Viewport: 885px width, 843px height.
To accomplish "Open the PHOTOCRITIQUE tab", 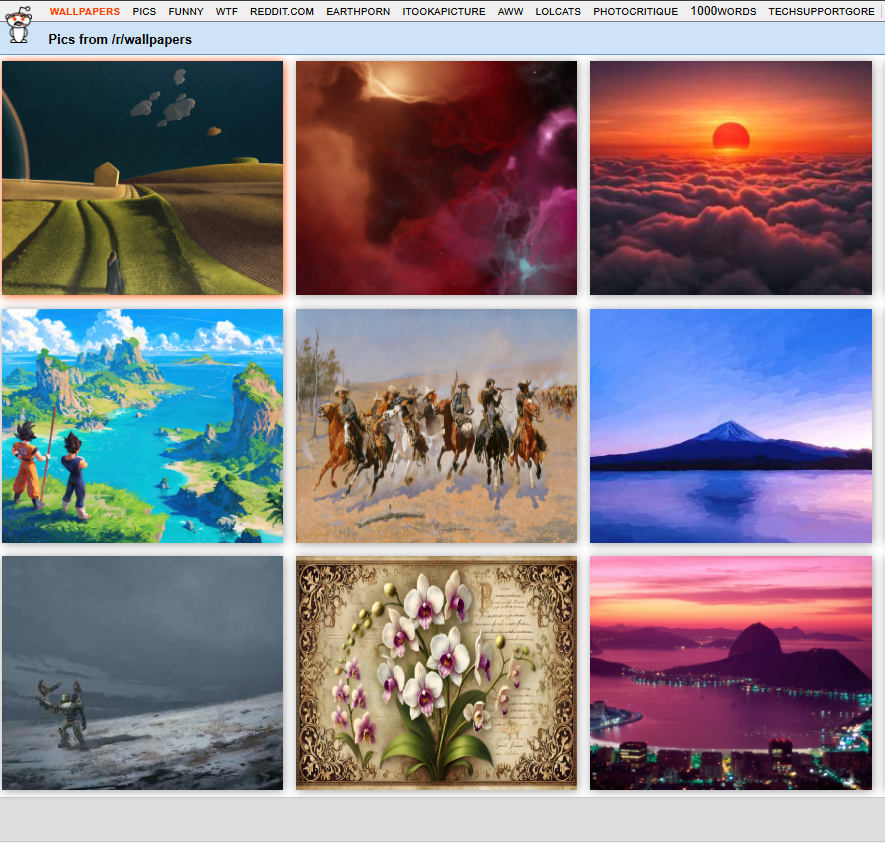I will click(x=635, y=12).
